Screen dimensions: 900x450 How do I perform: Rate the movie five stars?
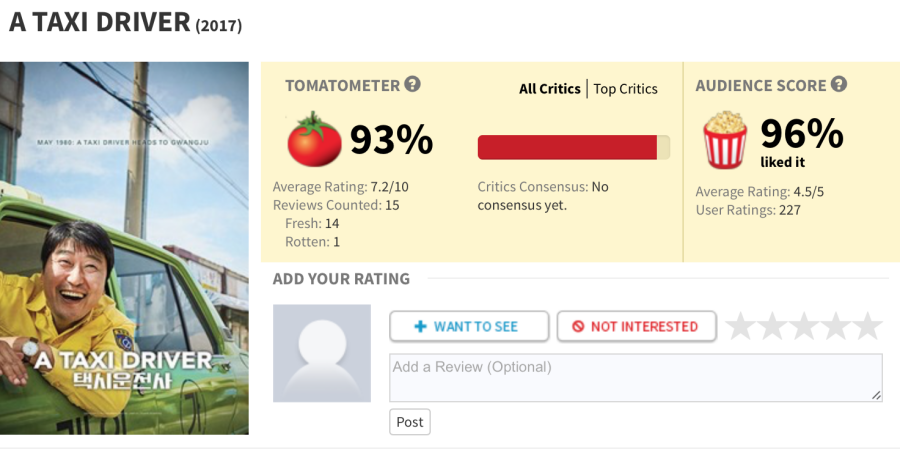[x=867, y=326]
